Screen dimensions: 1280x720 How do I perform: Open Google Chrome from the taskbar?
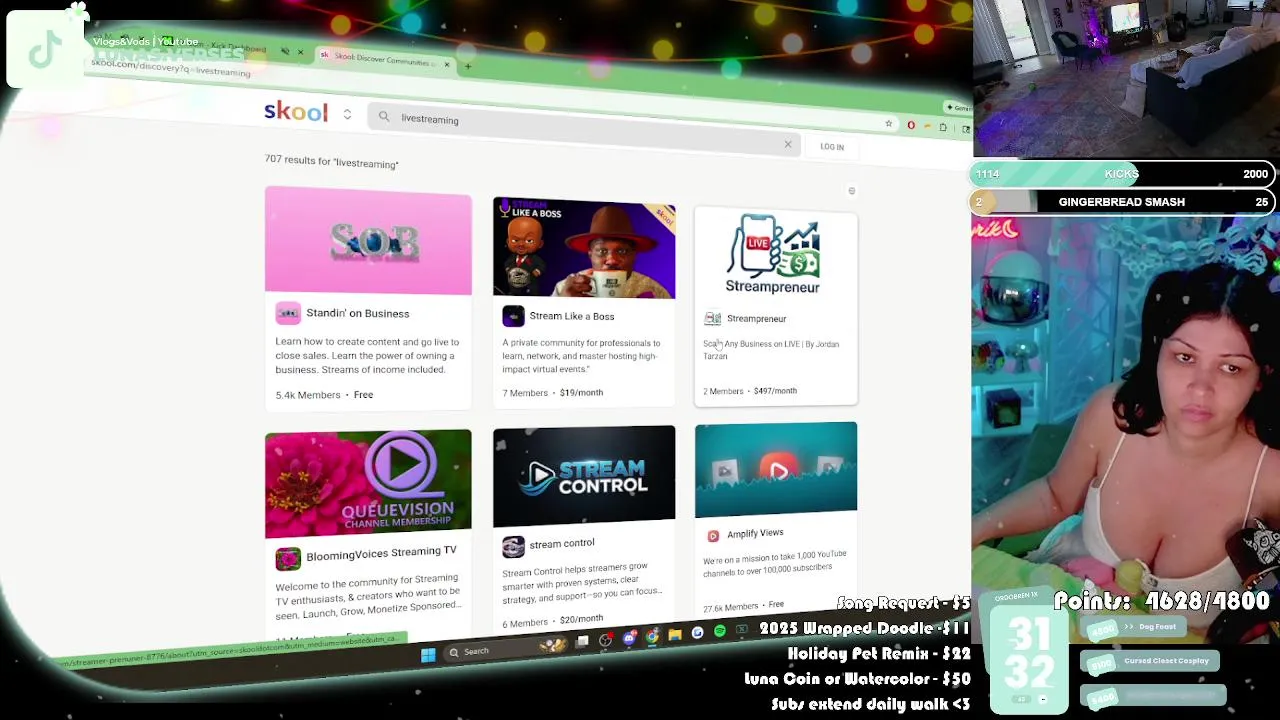coord(652,636)
